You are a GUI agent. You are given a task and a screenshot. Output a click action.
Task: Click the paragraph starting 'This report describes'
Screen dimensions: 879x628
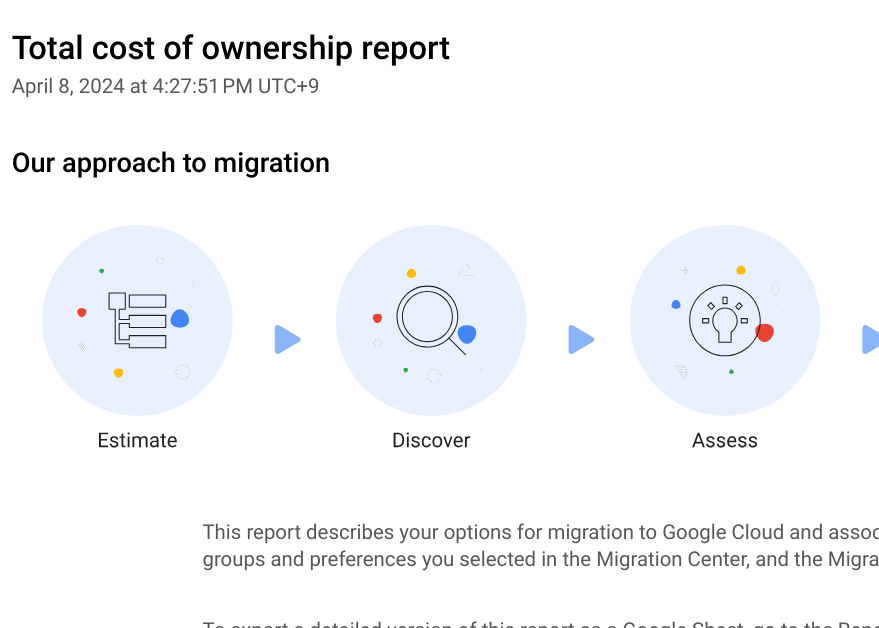tap(540, 546)
